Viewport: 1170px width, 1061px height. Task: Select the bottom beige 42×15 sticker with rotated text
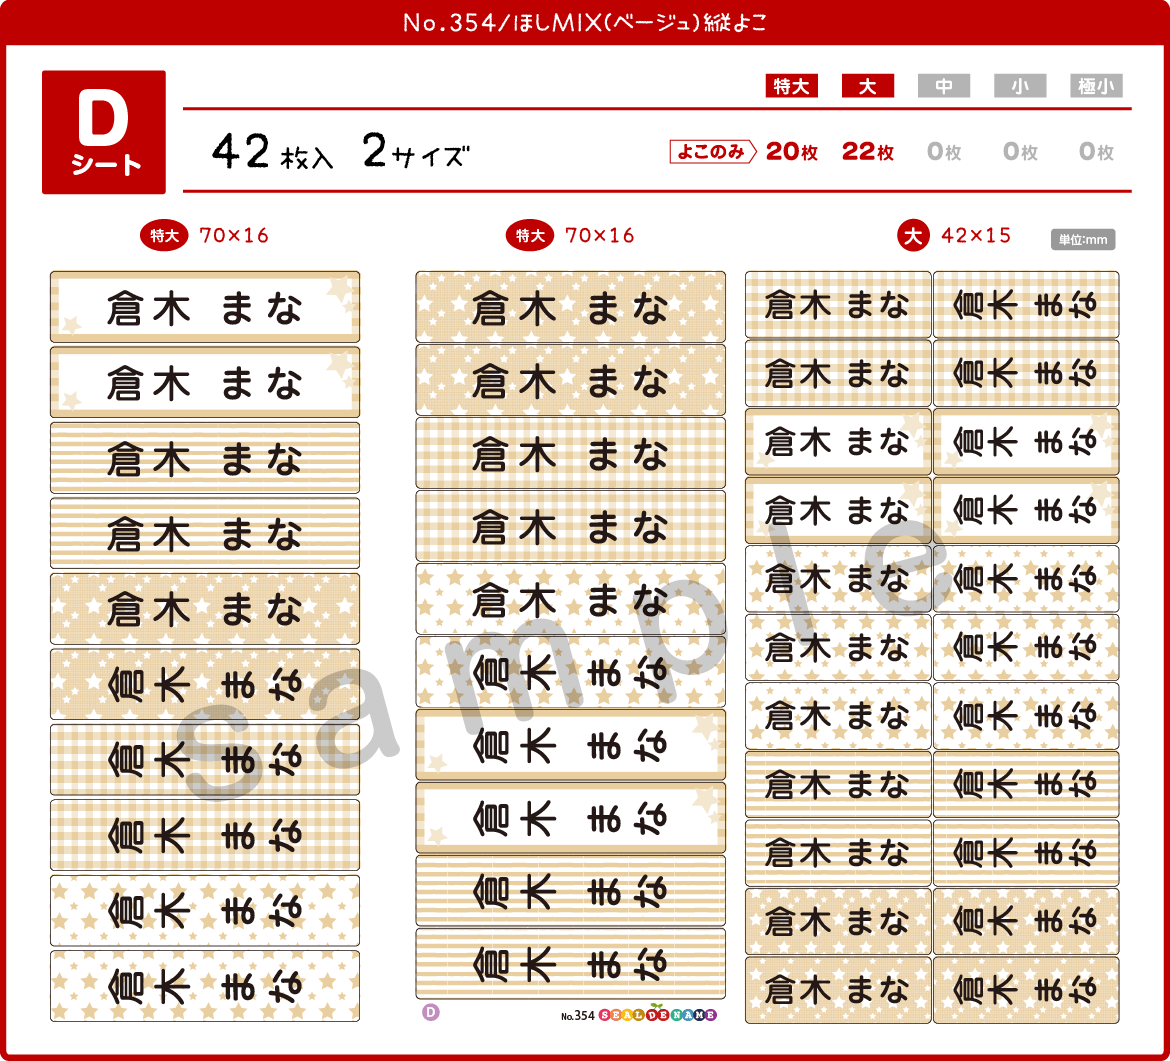point(1026,990)
